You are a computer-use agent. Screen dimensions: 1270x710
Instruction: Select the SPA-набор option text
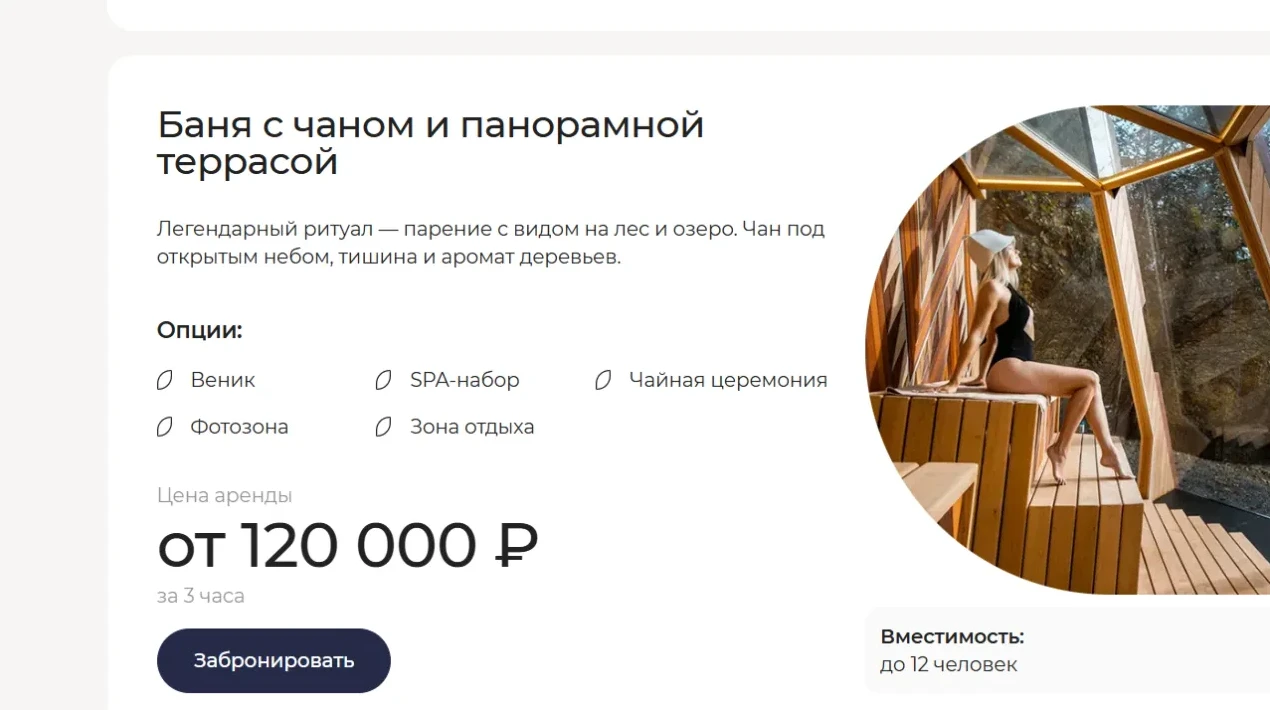coord(464,381)
